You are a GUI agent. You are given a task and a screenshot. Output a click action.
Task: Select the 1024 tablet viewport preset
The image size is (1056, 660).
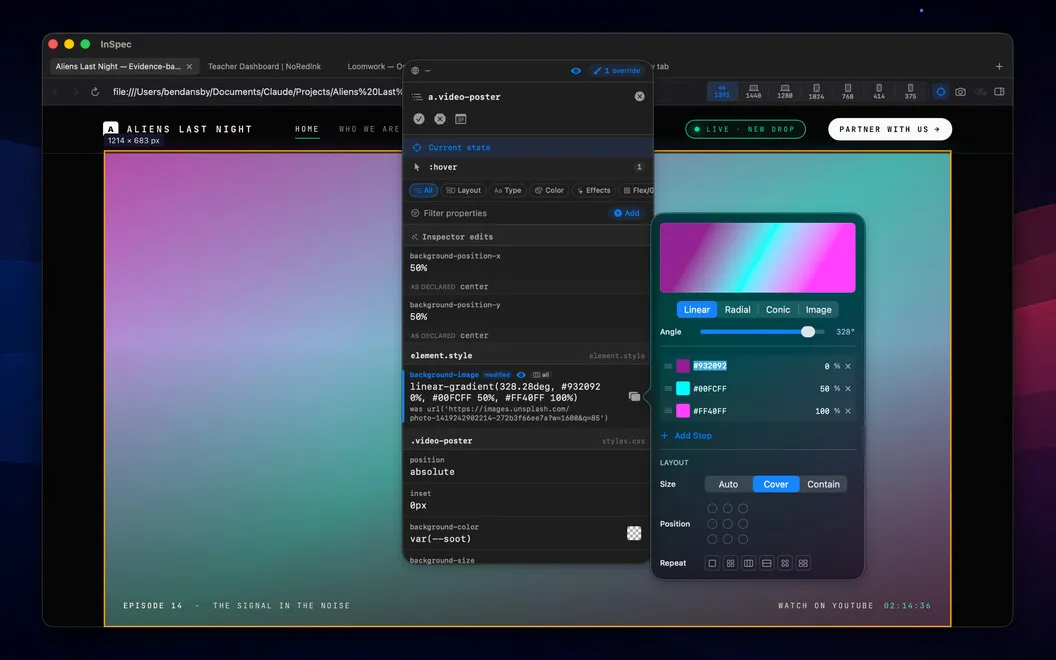[816, 92]
